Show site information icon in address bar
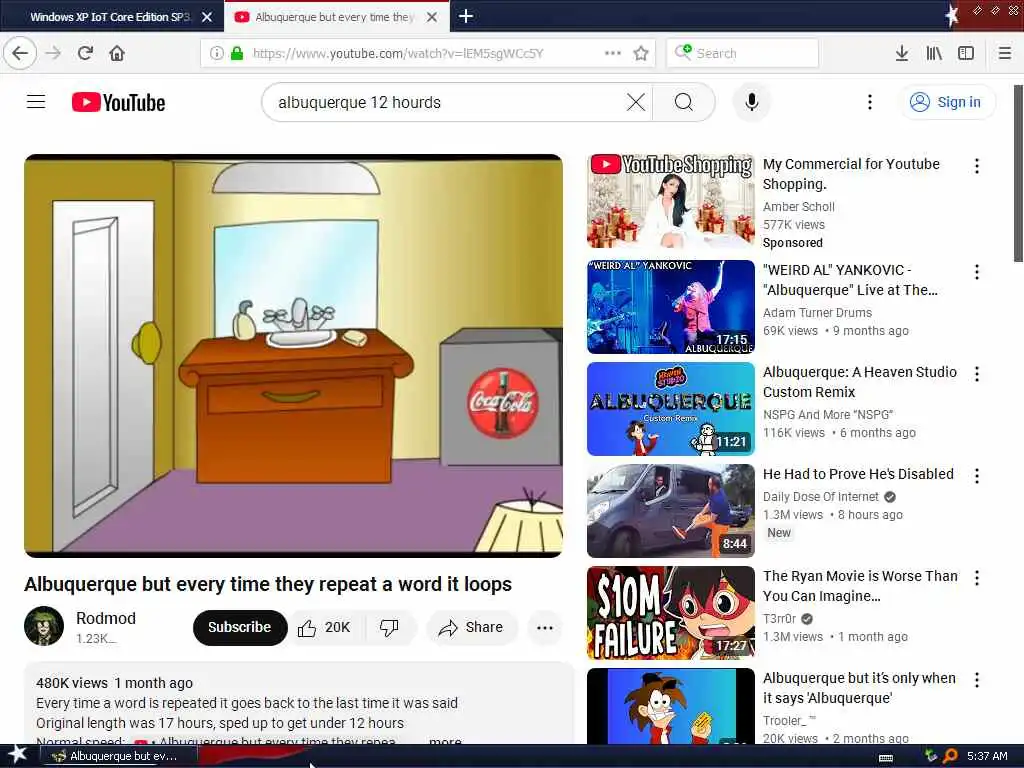This screenshot has height=768, width=1024. (216, 53)
